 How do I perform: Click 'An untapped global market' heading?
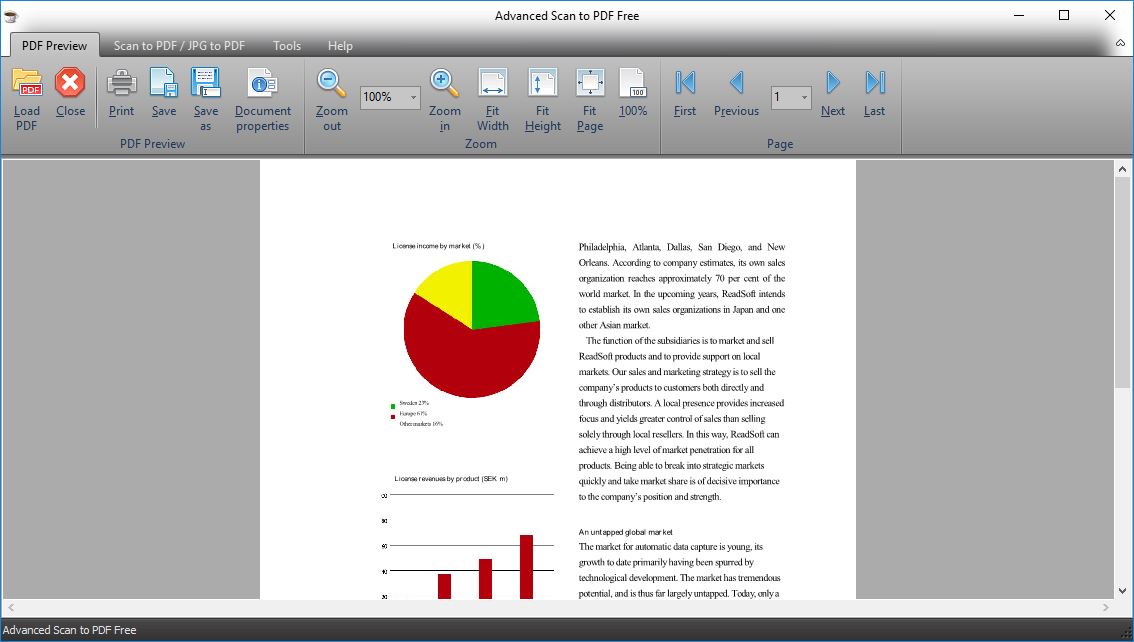pyautogui.click(x=626, y=532)
